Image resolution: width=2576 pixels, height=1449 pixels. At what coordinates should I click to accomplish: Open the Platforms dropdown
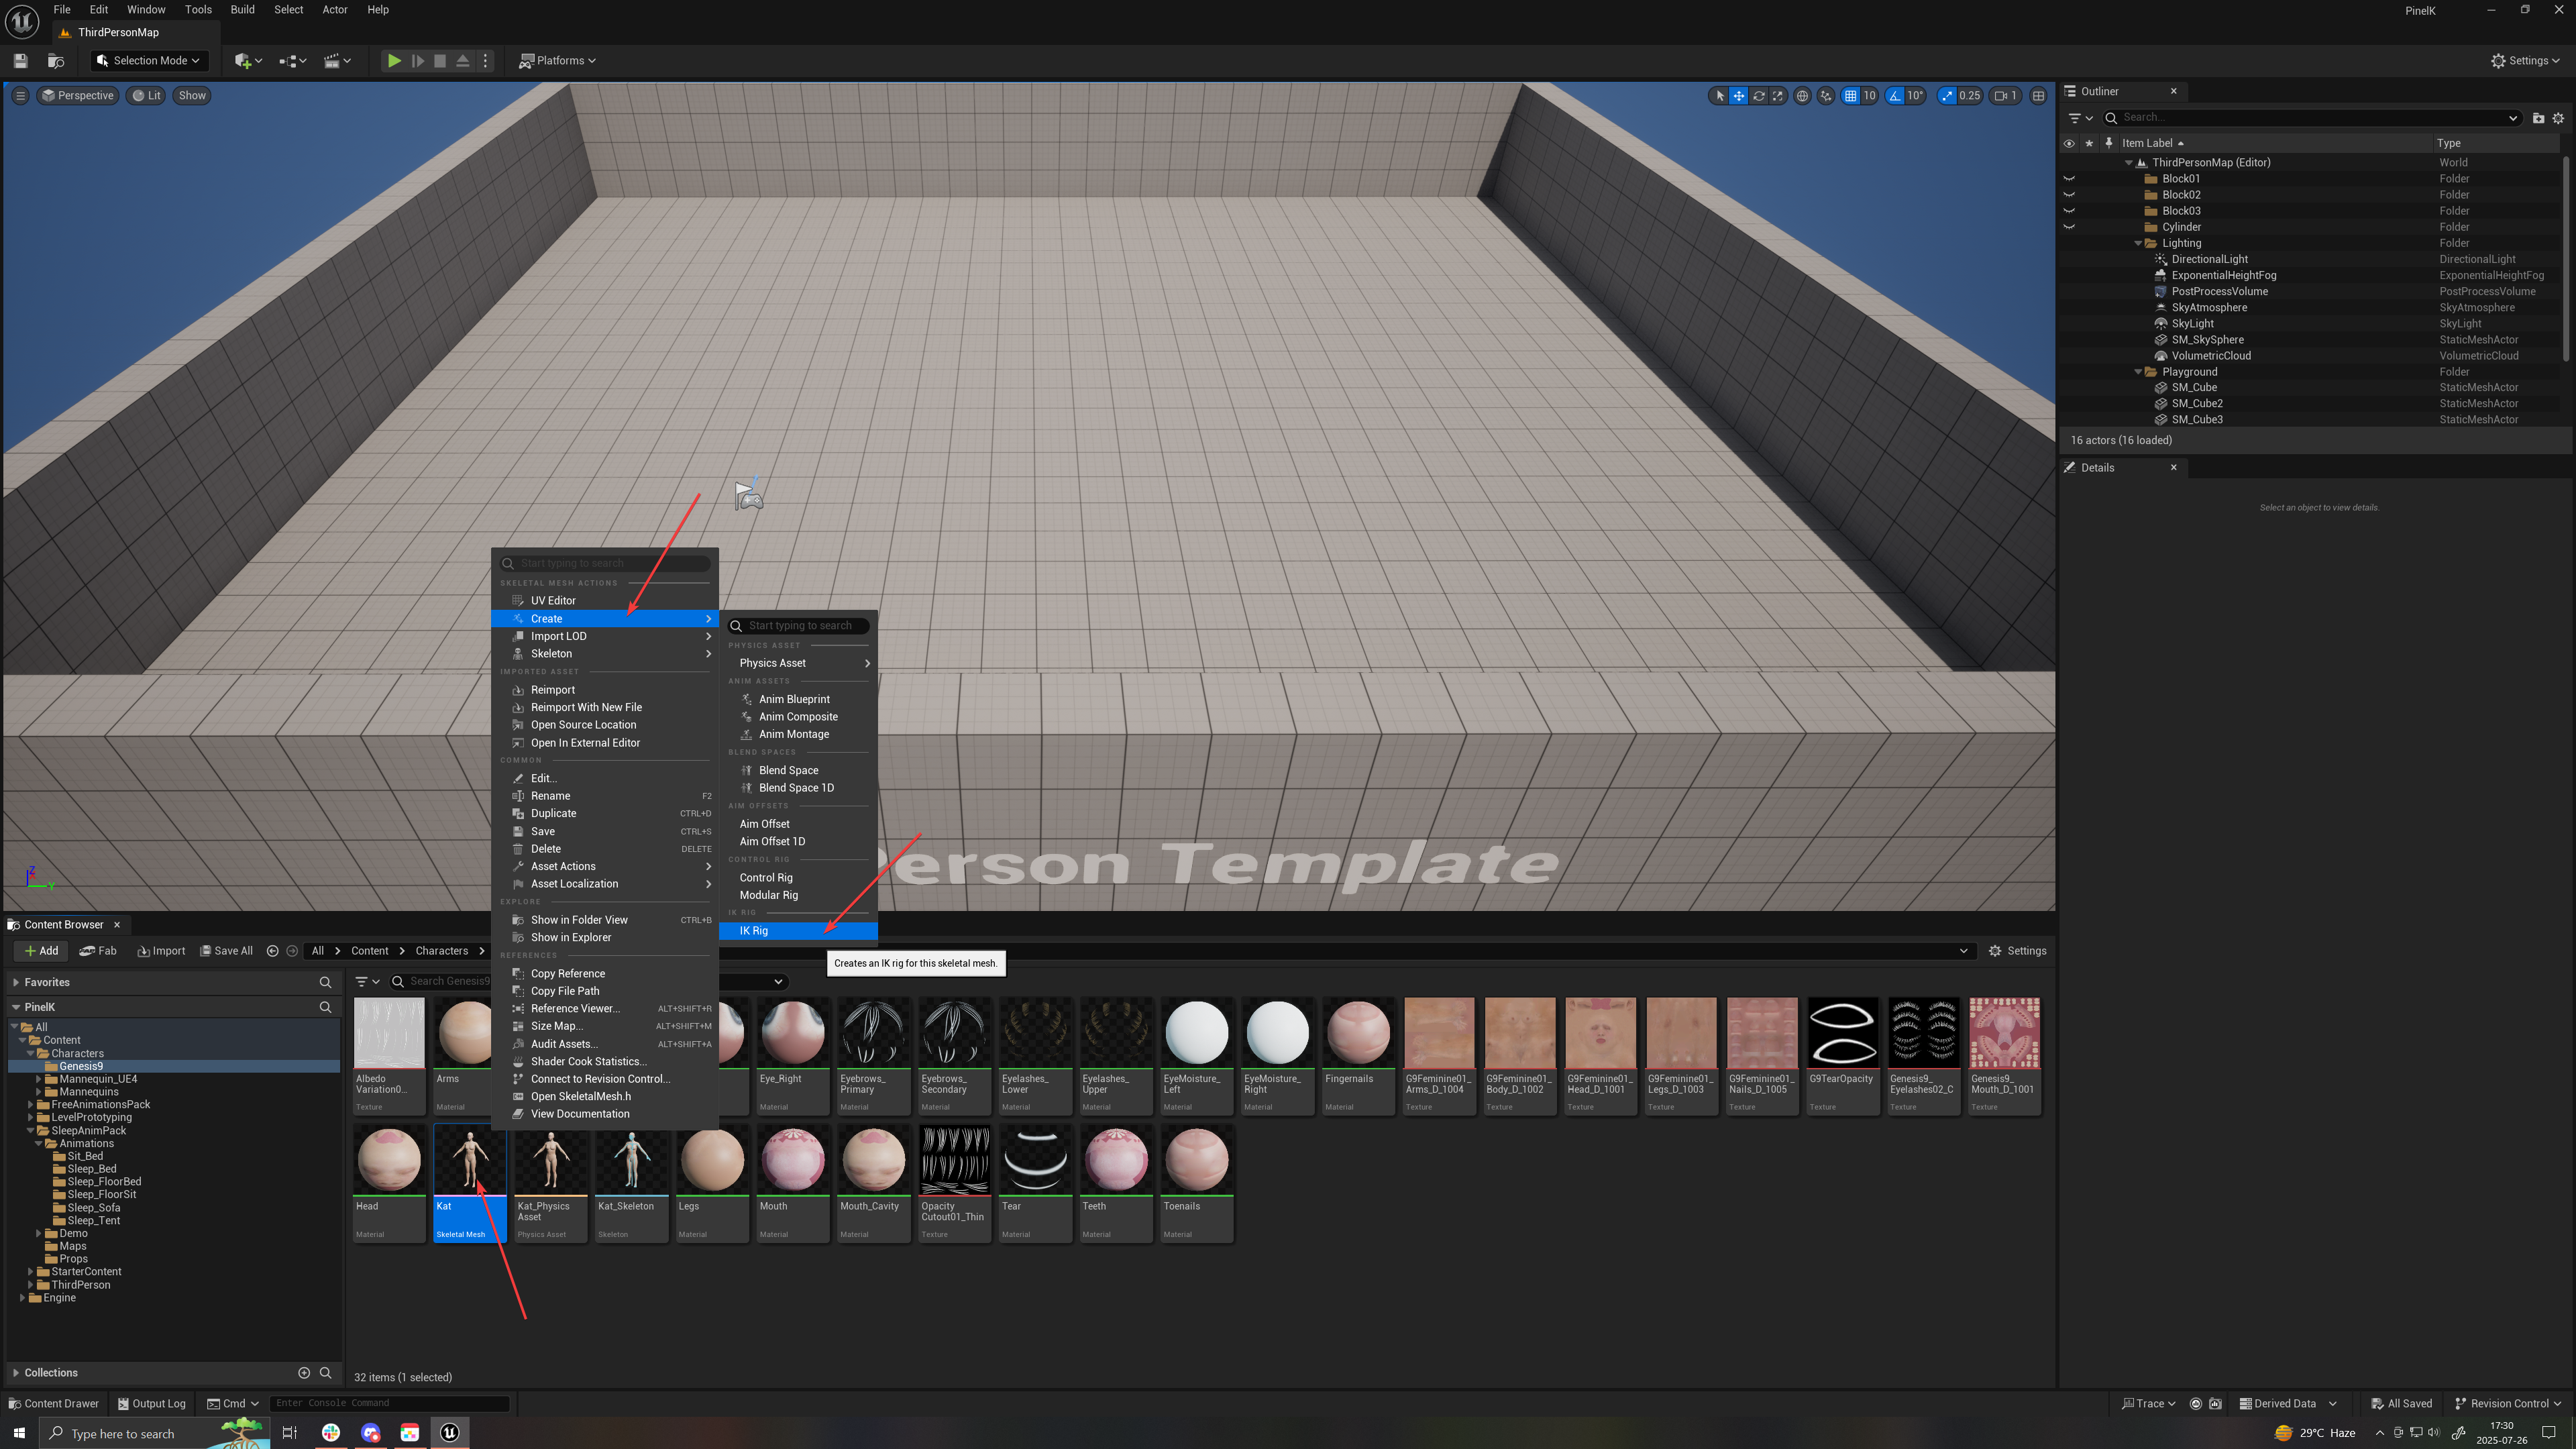[557, 61]
